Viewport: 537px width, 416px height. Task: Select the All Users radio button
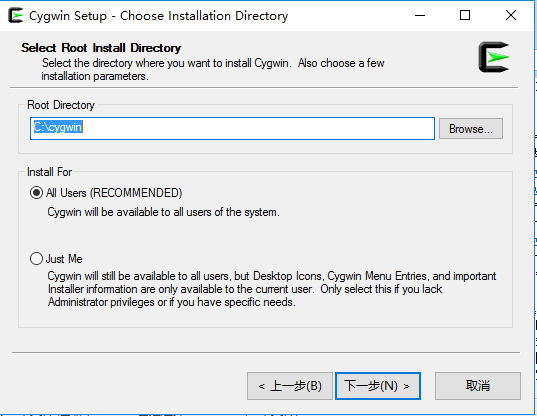pyautogui.click(x=36, y=193)
